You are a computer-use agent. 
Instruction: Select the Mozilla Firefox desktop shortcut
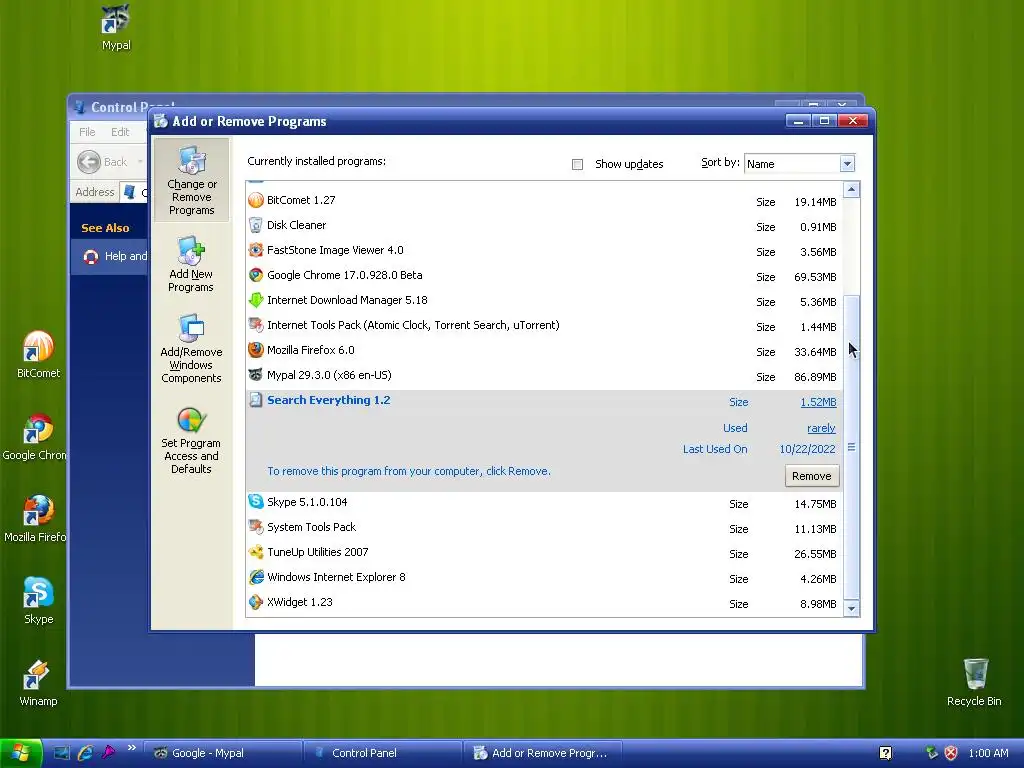pos(36,519)
